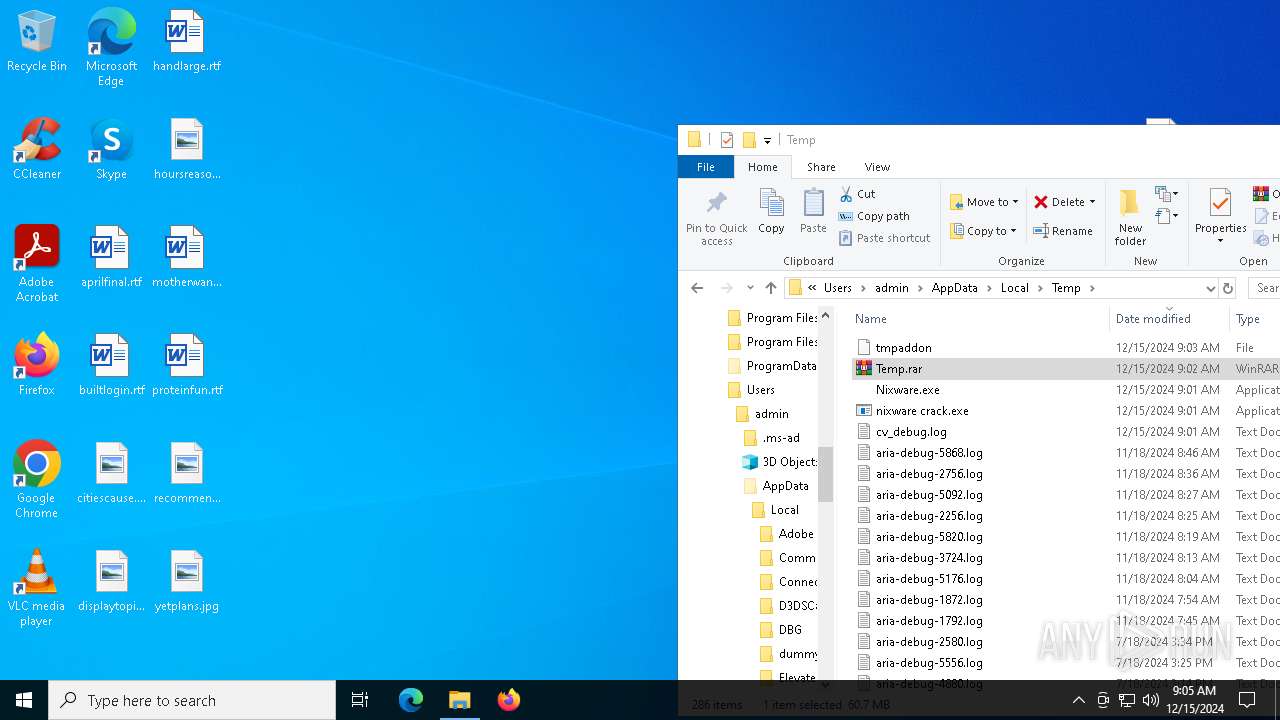Screen dimensions: 1280x720
Task: Open the Recycle Bin desktop icon
Action: point(37,42)
